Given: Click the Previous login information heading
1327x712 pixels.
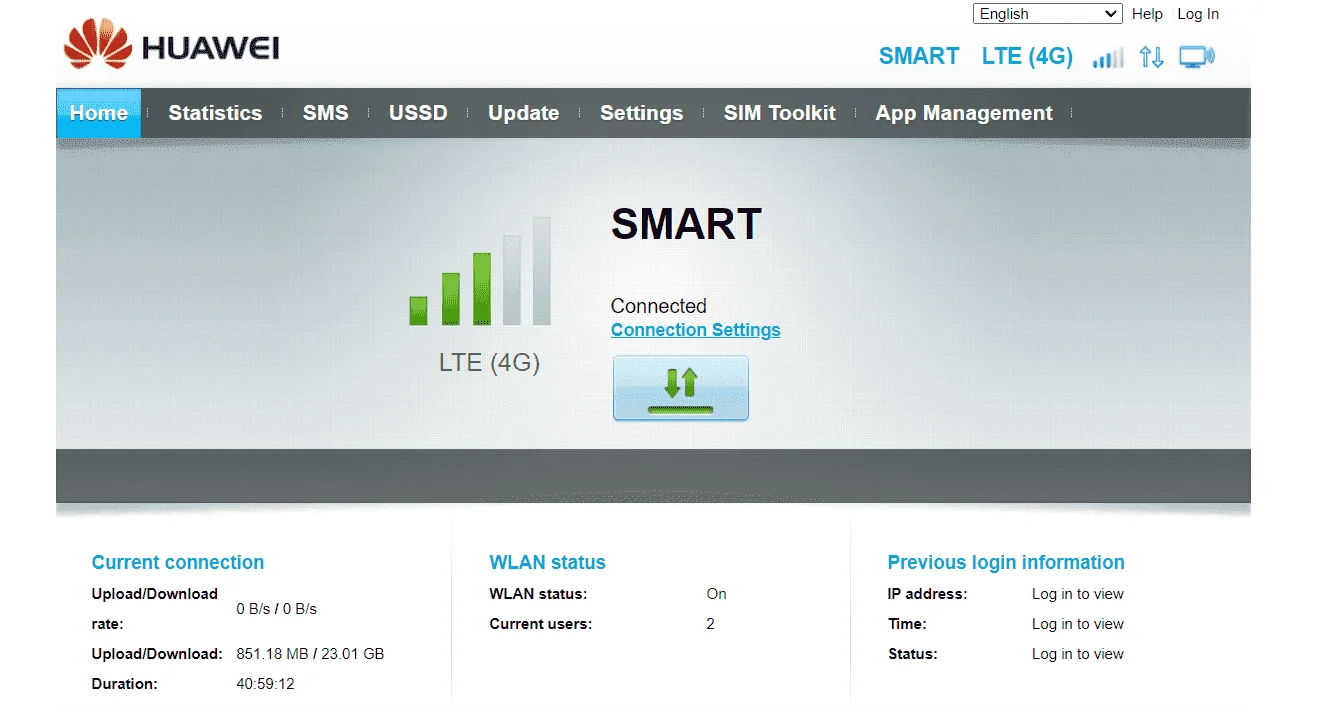Looking at the screenshot, I should click(1006, 562).
